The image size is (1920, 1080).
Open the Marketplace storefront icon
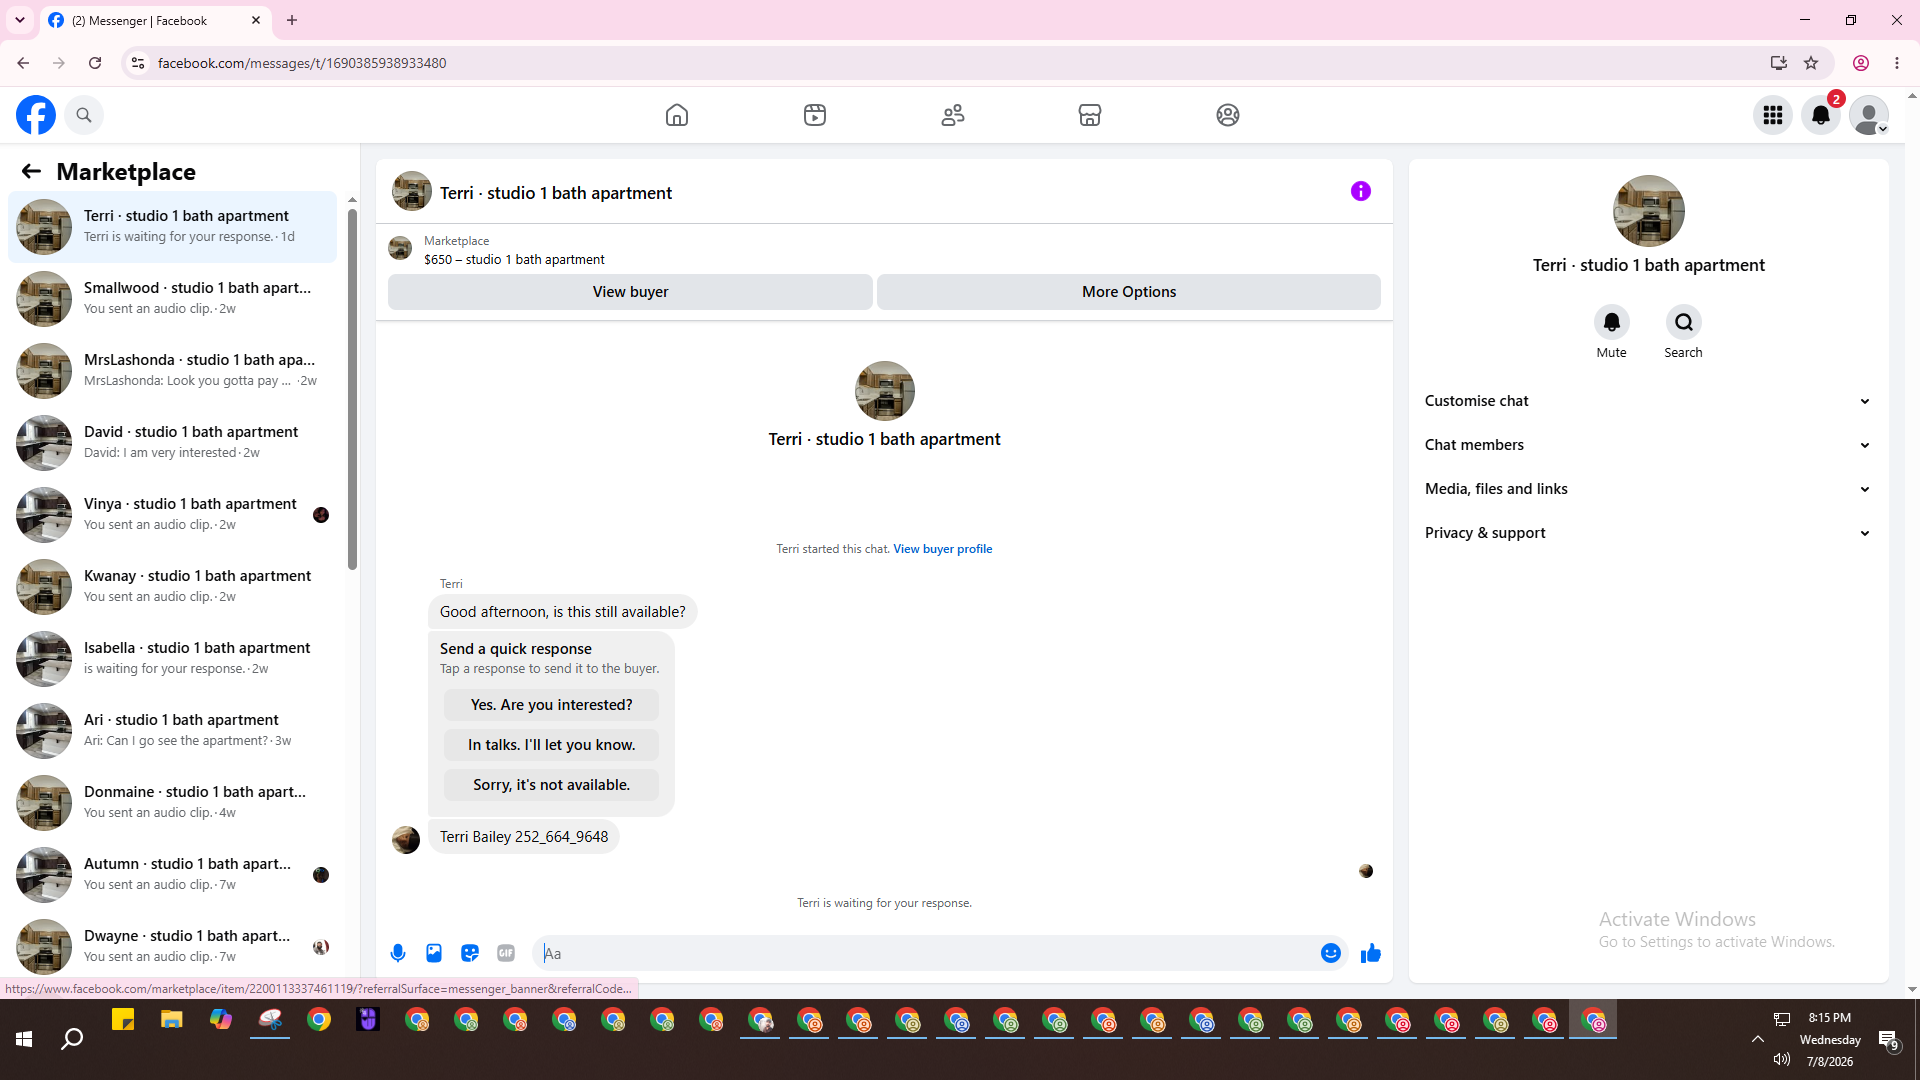1090,115
